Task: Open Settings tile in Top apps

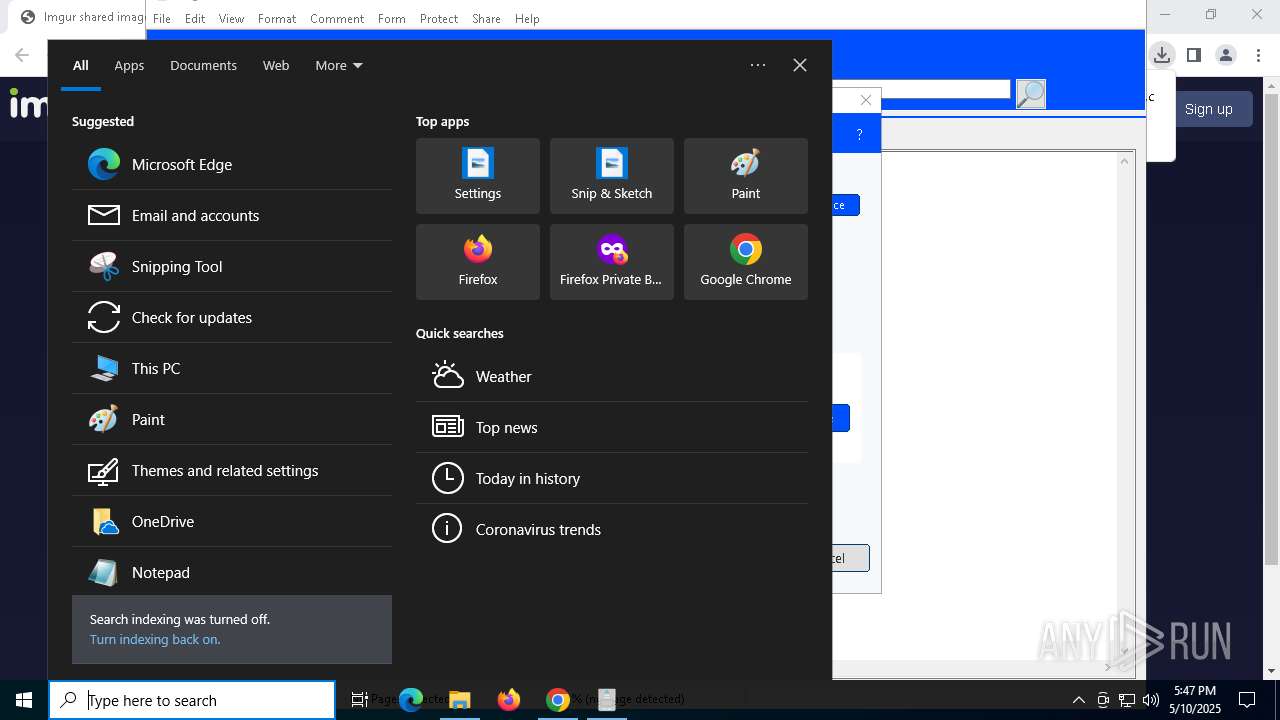Action: coord(478,176)
